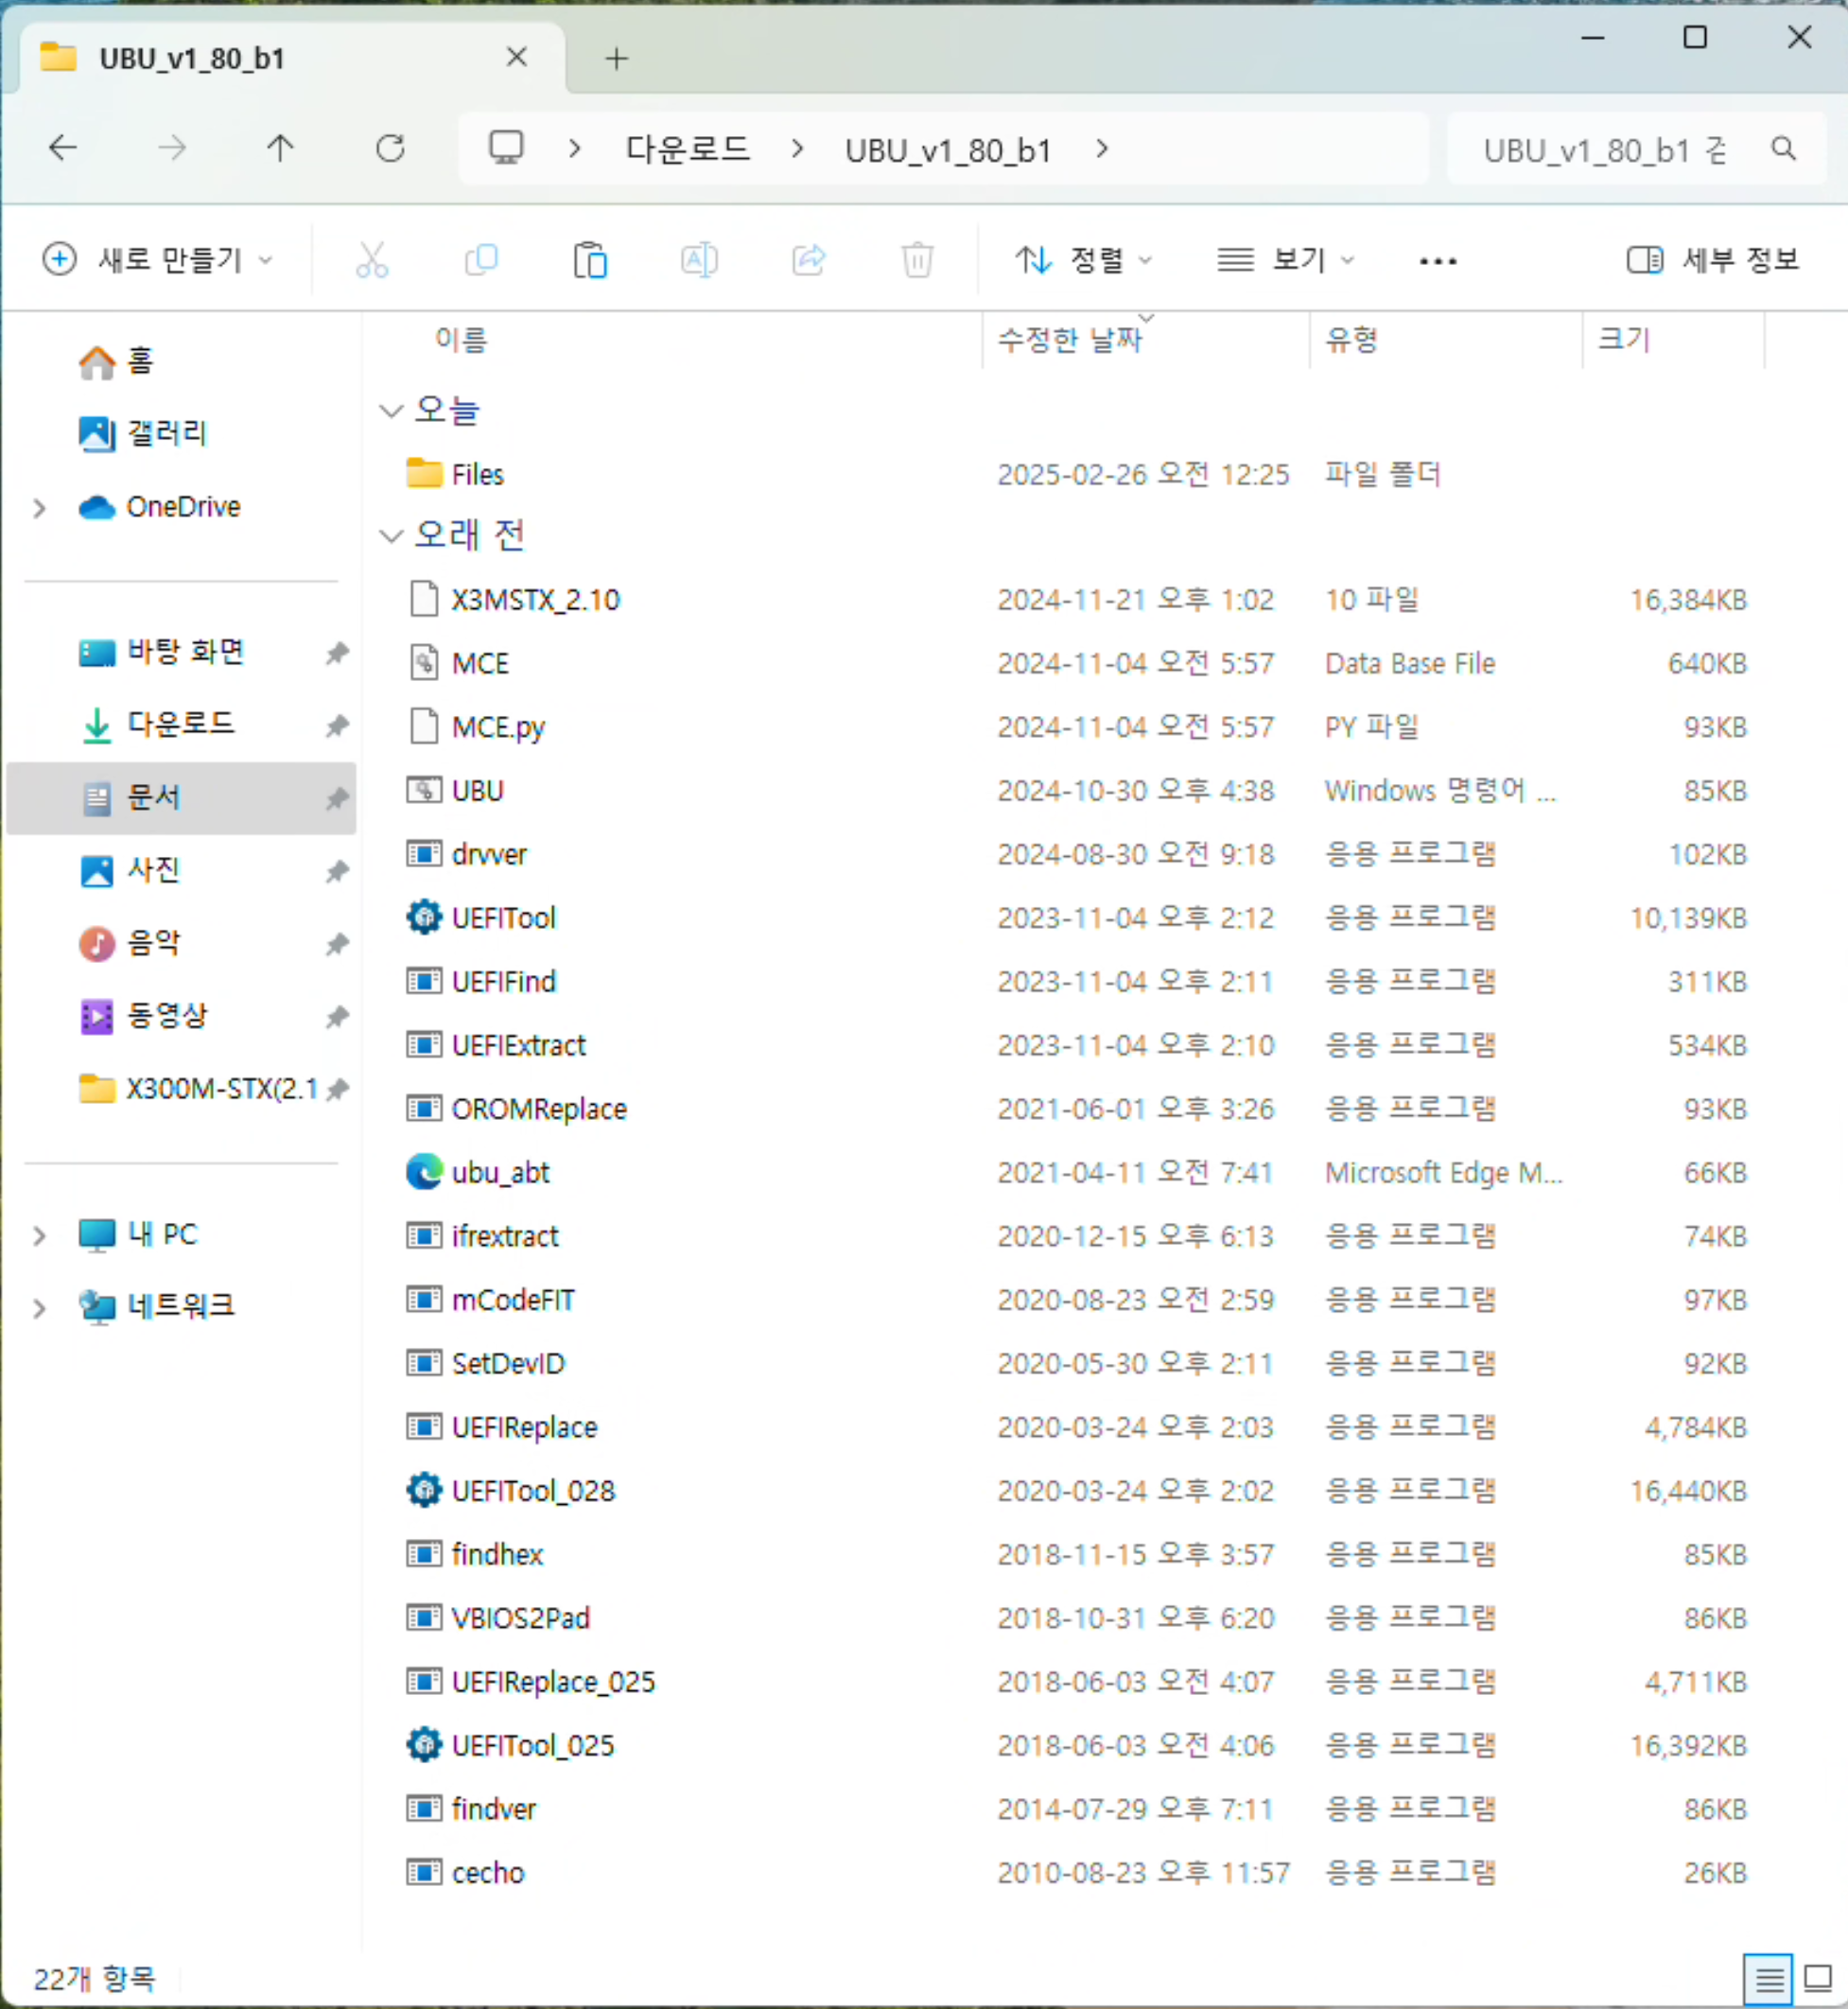
Task: Close the UBU_v1_80_b1 tab
Action: (517, 57)
